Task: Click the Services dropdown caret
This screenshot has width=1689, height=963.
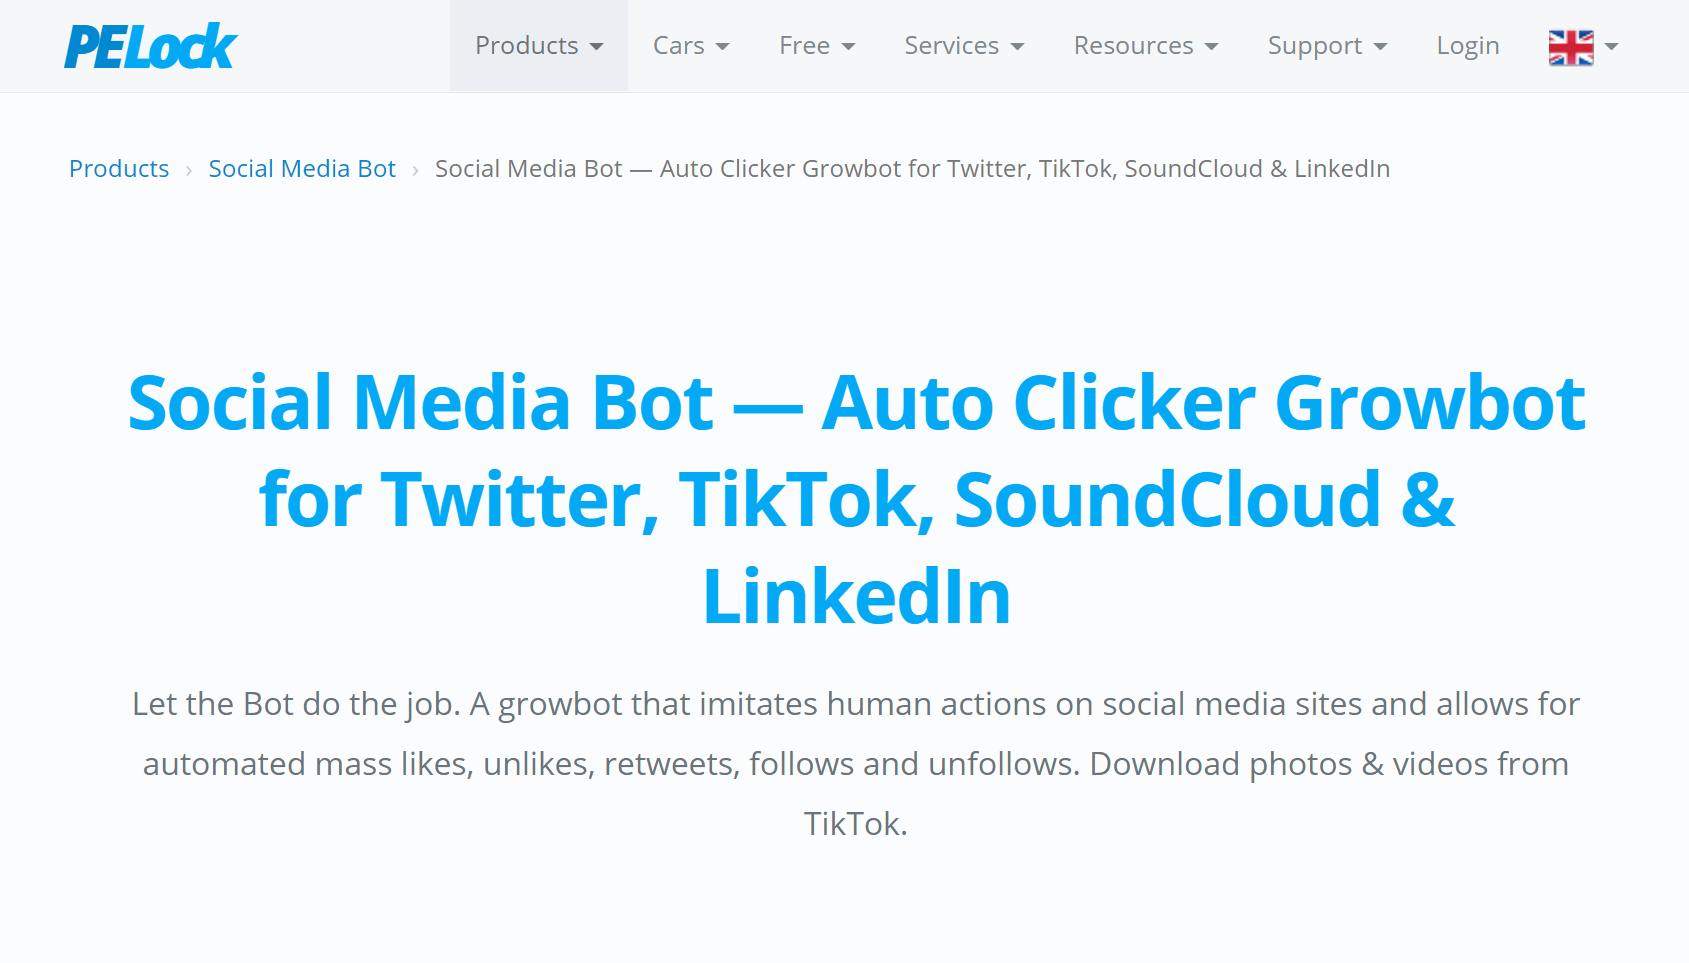Action: pos(1020,46)
